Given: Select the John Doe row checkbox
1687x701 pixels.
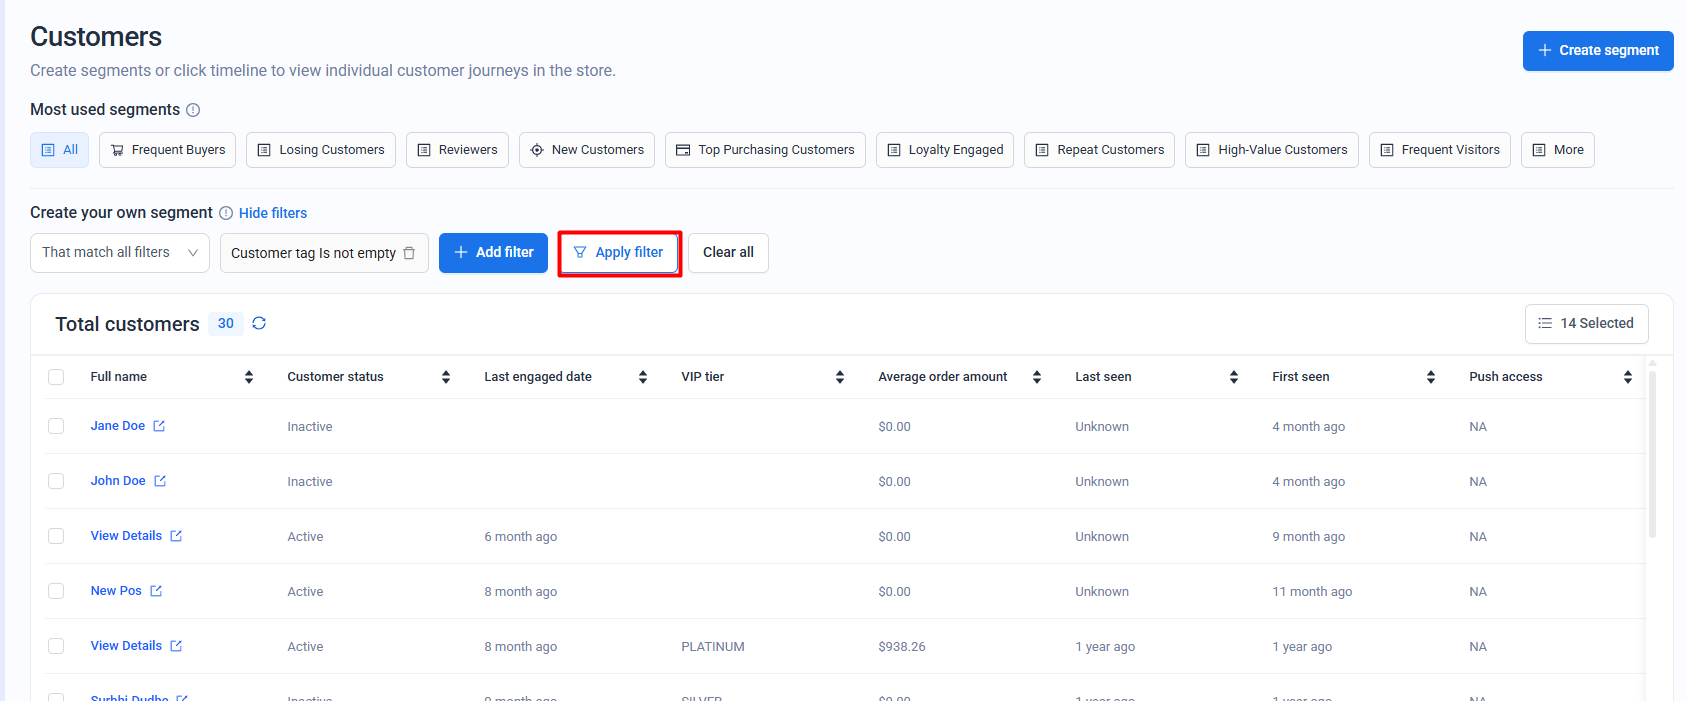Looking at the screenshot, I should click(56, 481).
